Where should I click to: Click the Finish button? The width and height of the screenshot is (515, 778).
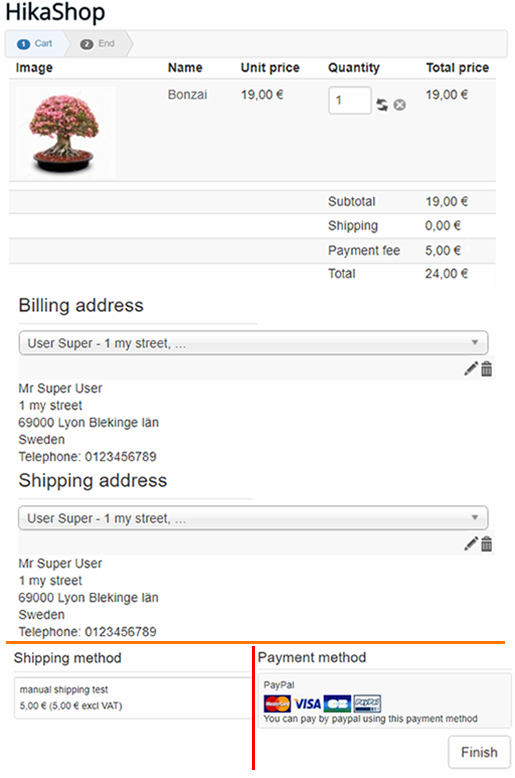[x=479, y=752]
